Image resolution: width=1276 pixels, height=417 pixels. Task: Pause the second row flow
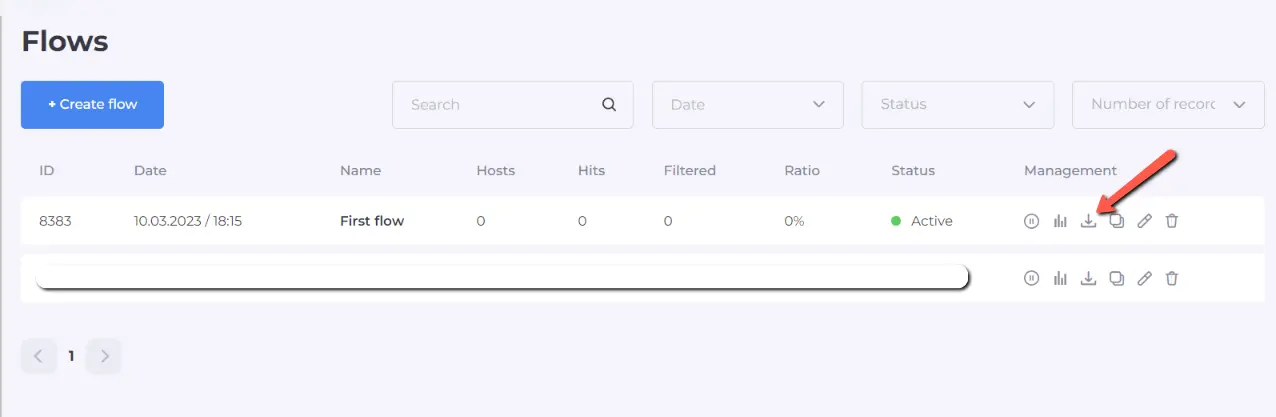[x=1032, y=278]
